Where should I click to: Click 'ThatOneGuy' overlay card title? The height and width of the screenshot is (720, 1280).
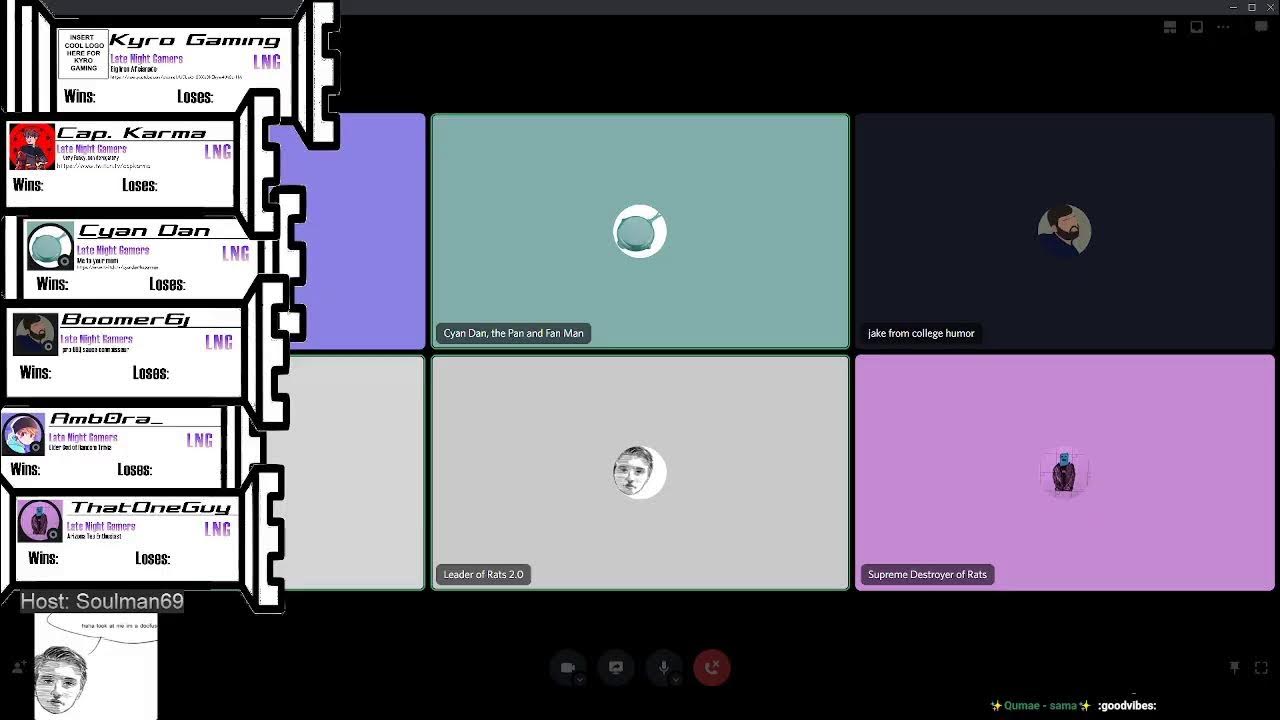tap(151, 508)
